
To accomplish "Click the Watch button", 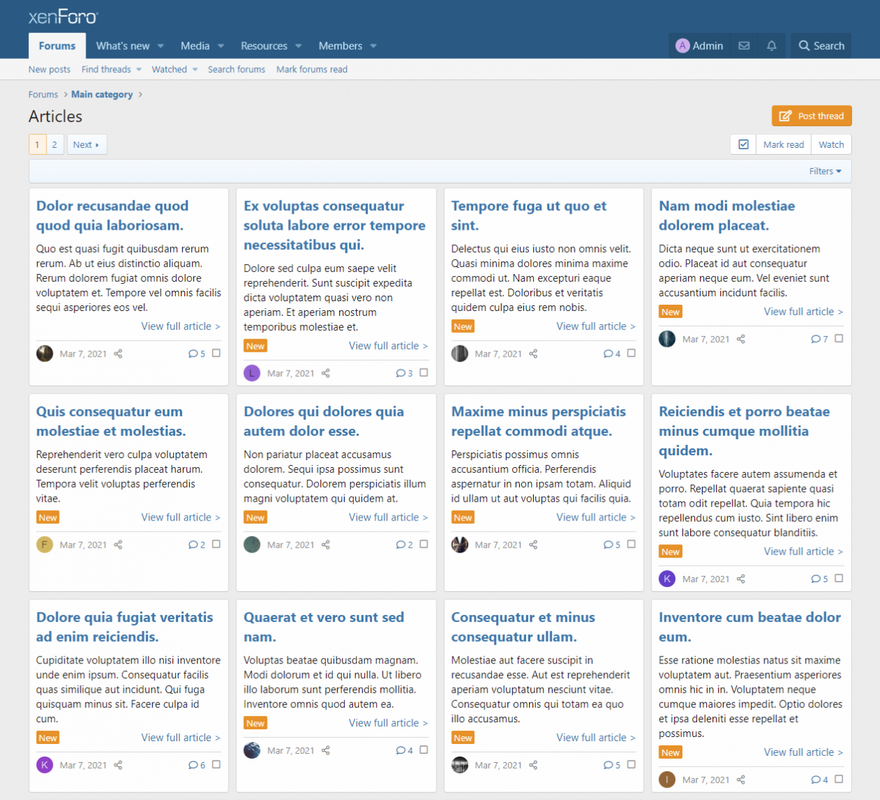I will pos(831,145).
